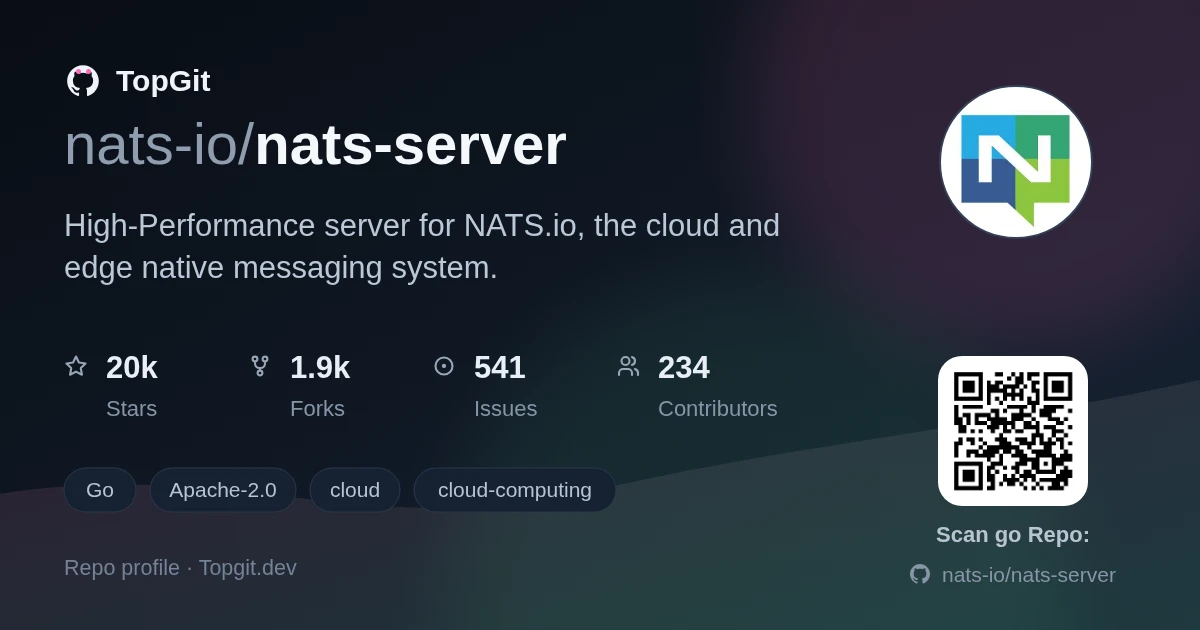Screen dimensions: 1200x630
Task: Click the 20k star count
Action: tap(132, 368)
